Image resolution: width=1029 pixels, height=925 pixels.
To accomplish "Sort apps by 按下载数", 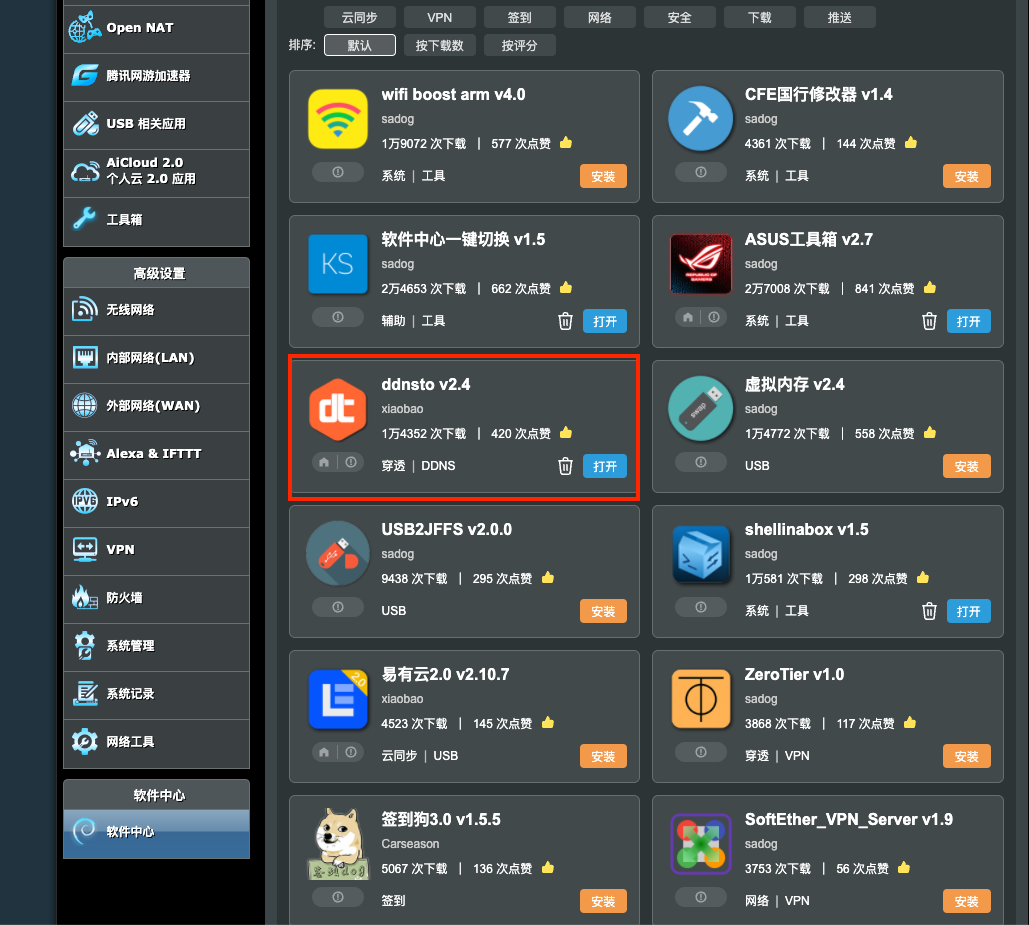I will coord(440,45).
